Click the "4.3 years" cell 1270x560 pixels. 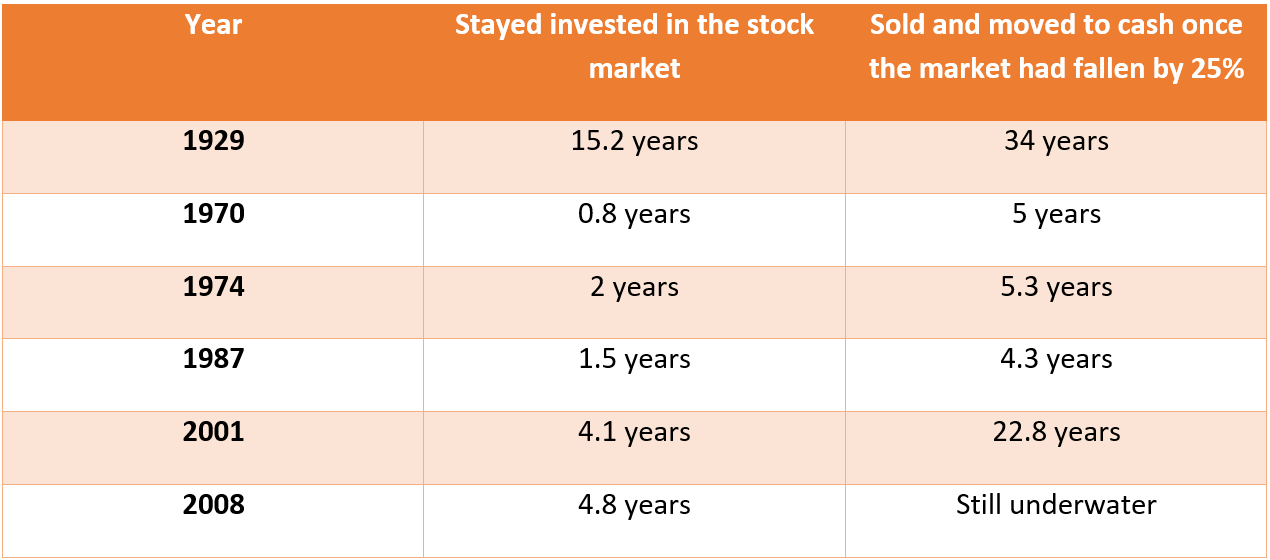coord(1056,359)
